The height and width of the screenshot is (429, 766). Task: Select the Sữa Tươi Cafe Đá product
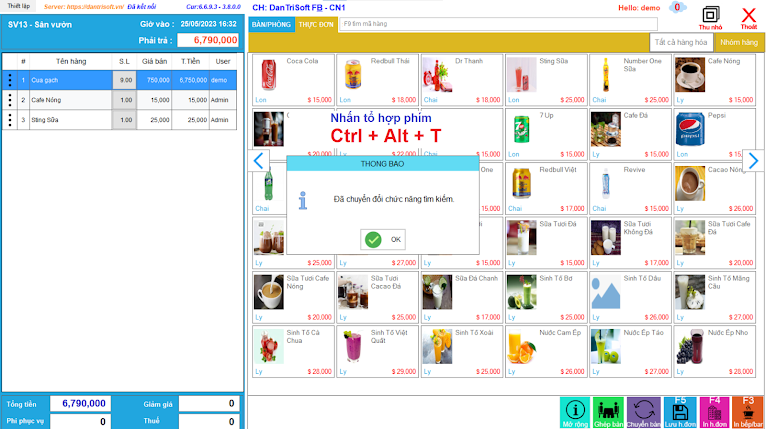click(714, 243)
